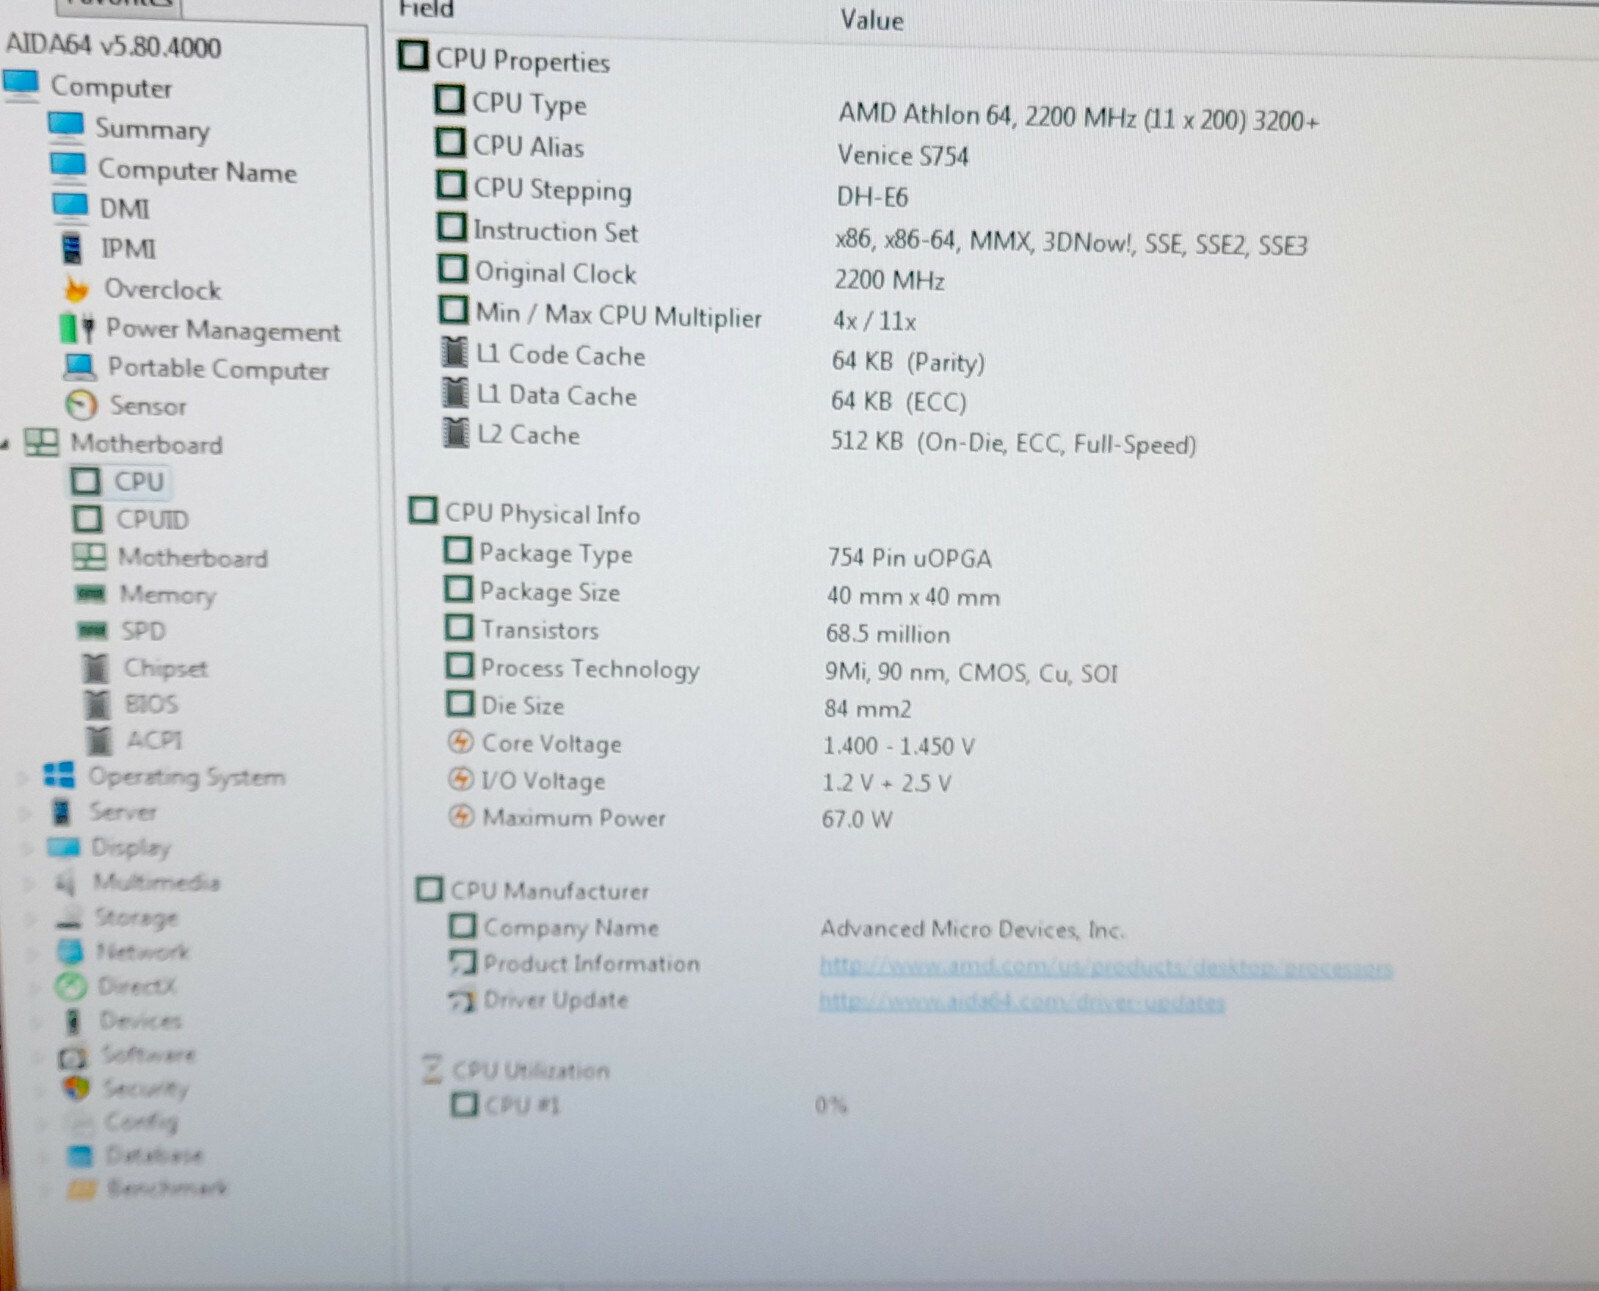The image size is (1599, 1291).
Task: Open the BIOS chip icon entry
Action: pyautogui.click(x=97, y=704)
